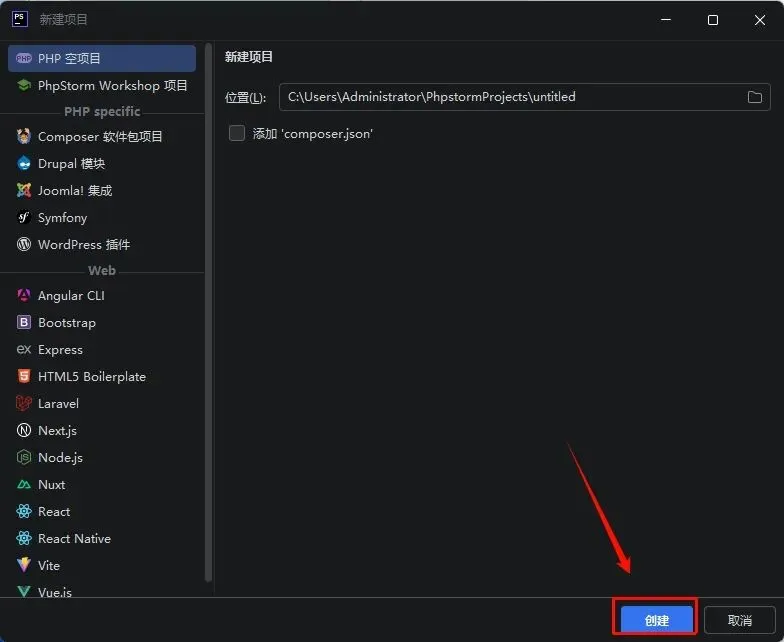
Task: Click the Symfony logo icon
Action: click(x=24, y=218)
